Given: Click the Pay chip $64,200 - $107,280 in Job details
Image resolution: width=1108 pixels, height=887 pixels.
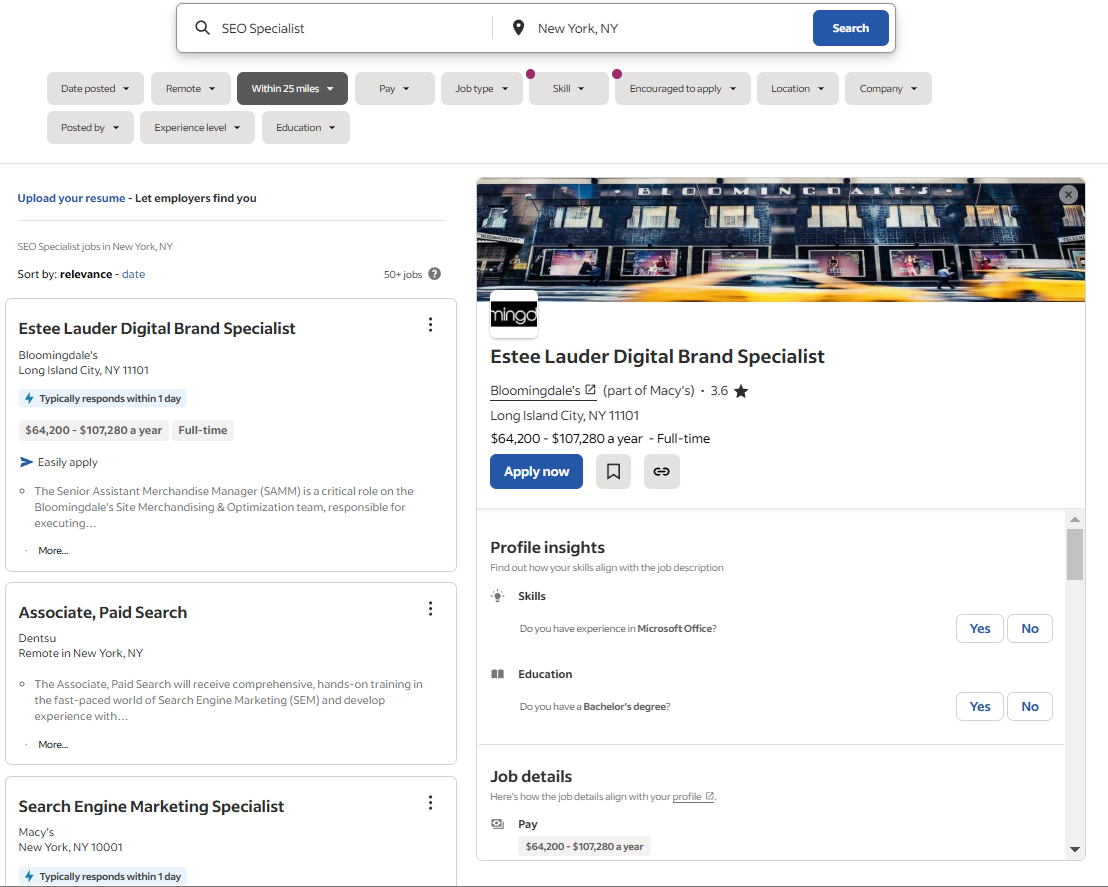Looking at the screenshot, I should [584, 846].
